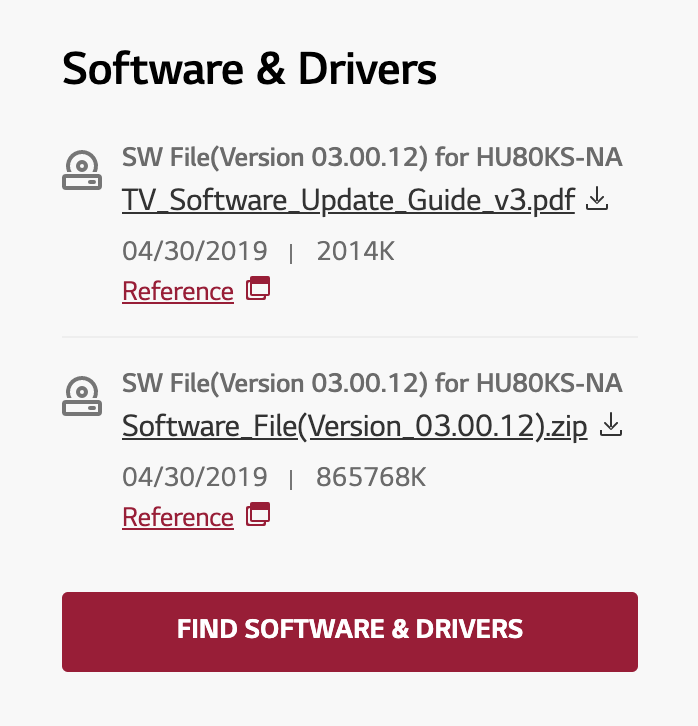
Task: Click popup window icon under 2014K entry
Action: coord(258,288)
